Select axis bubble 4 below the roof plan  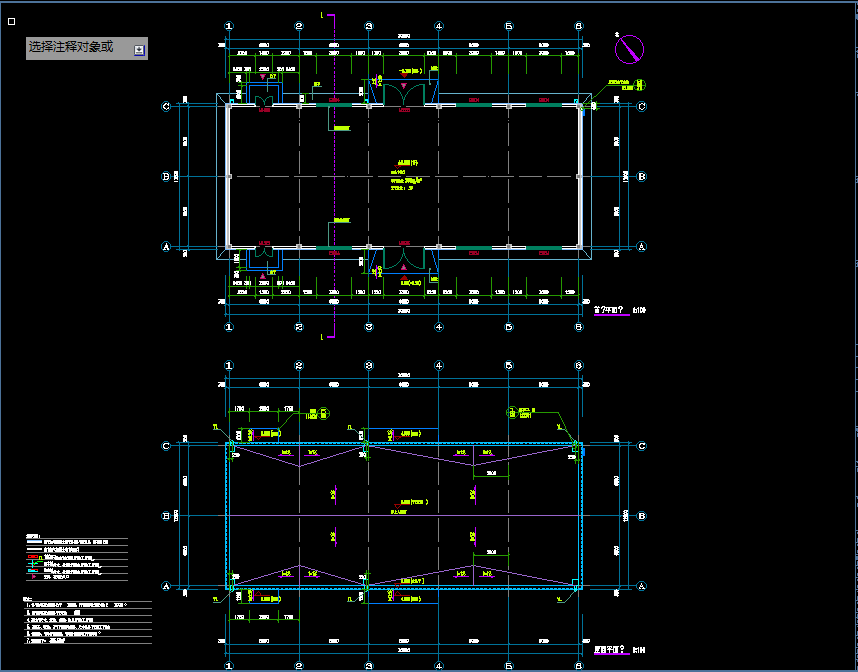coord(438,665)
